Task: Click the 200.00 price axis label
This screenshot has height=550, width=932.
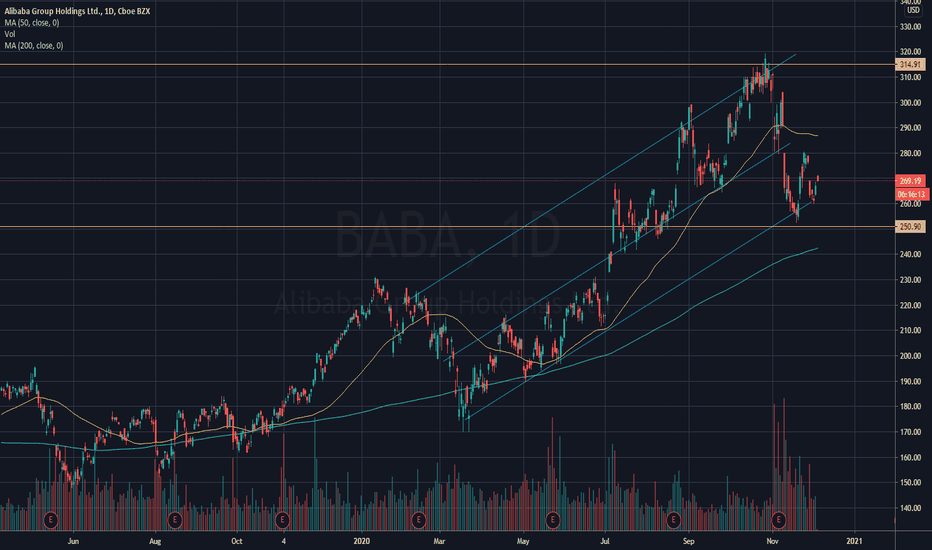Action: pyautogui.click(x=911, y=356)
